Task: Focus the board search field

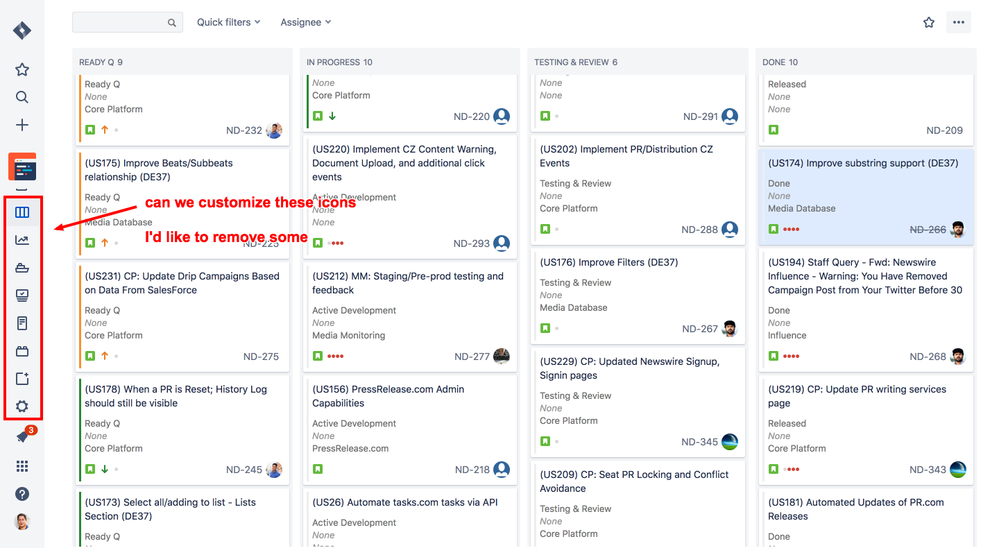Action: click(127, 22)
